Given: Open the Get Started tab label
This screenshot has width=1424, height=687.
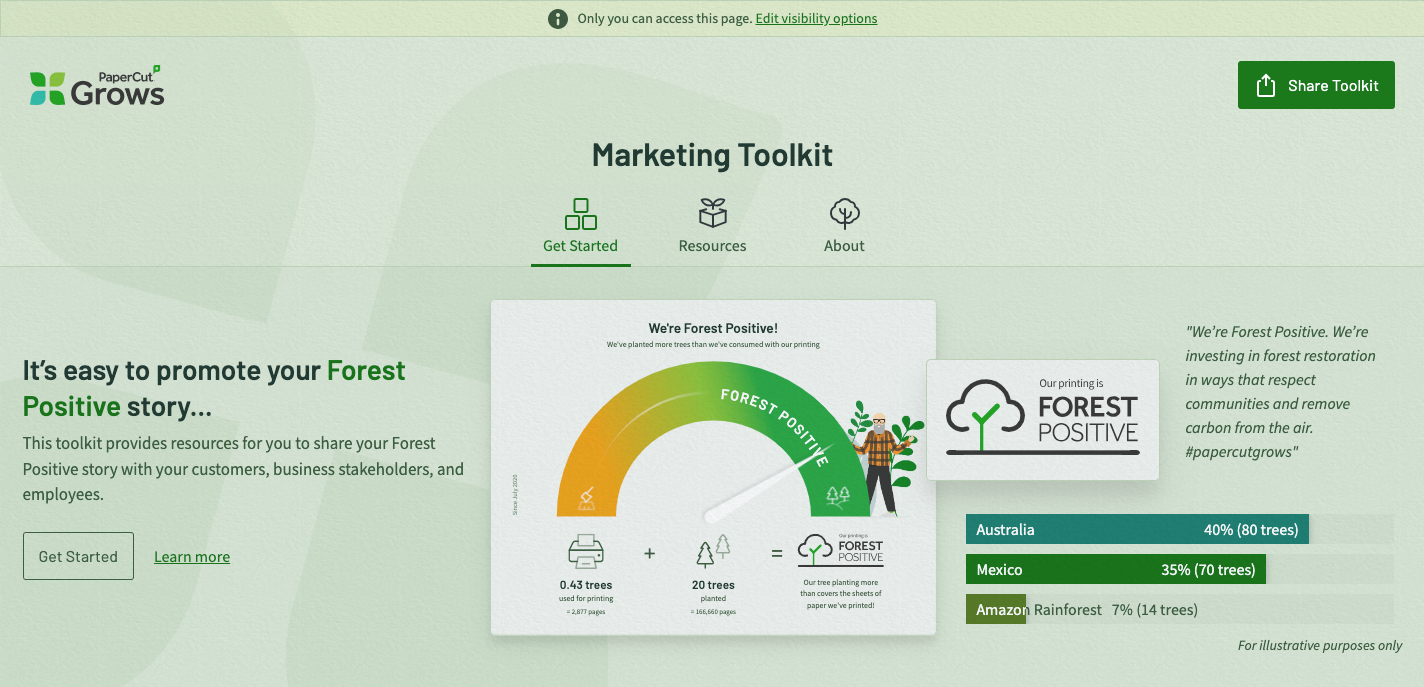Looking at the screenshot, I should [x=580, y=246].
